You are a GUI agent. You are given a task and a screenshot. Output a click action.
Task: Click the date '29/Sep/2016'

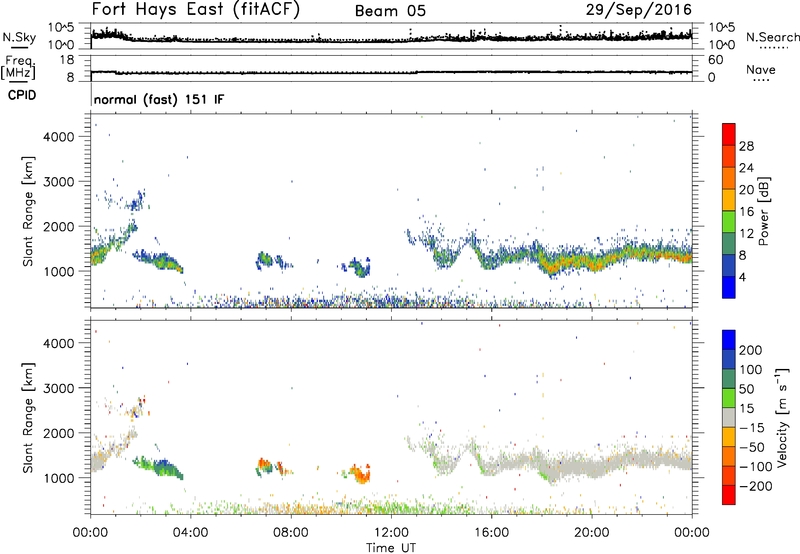tap(639, 10)
